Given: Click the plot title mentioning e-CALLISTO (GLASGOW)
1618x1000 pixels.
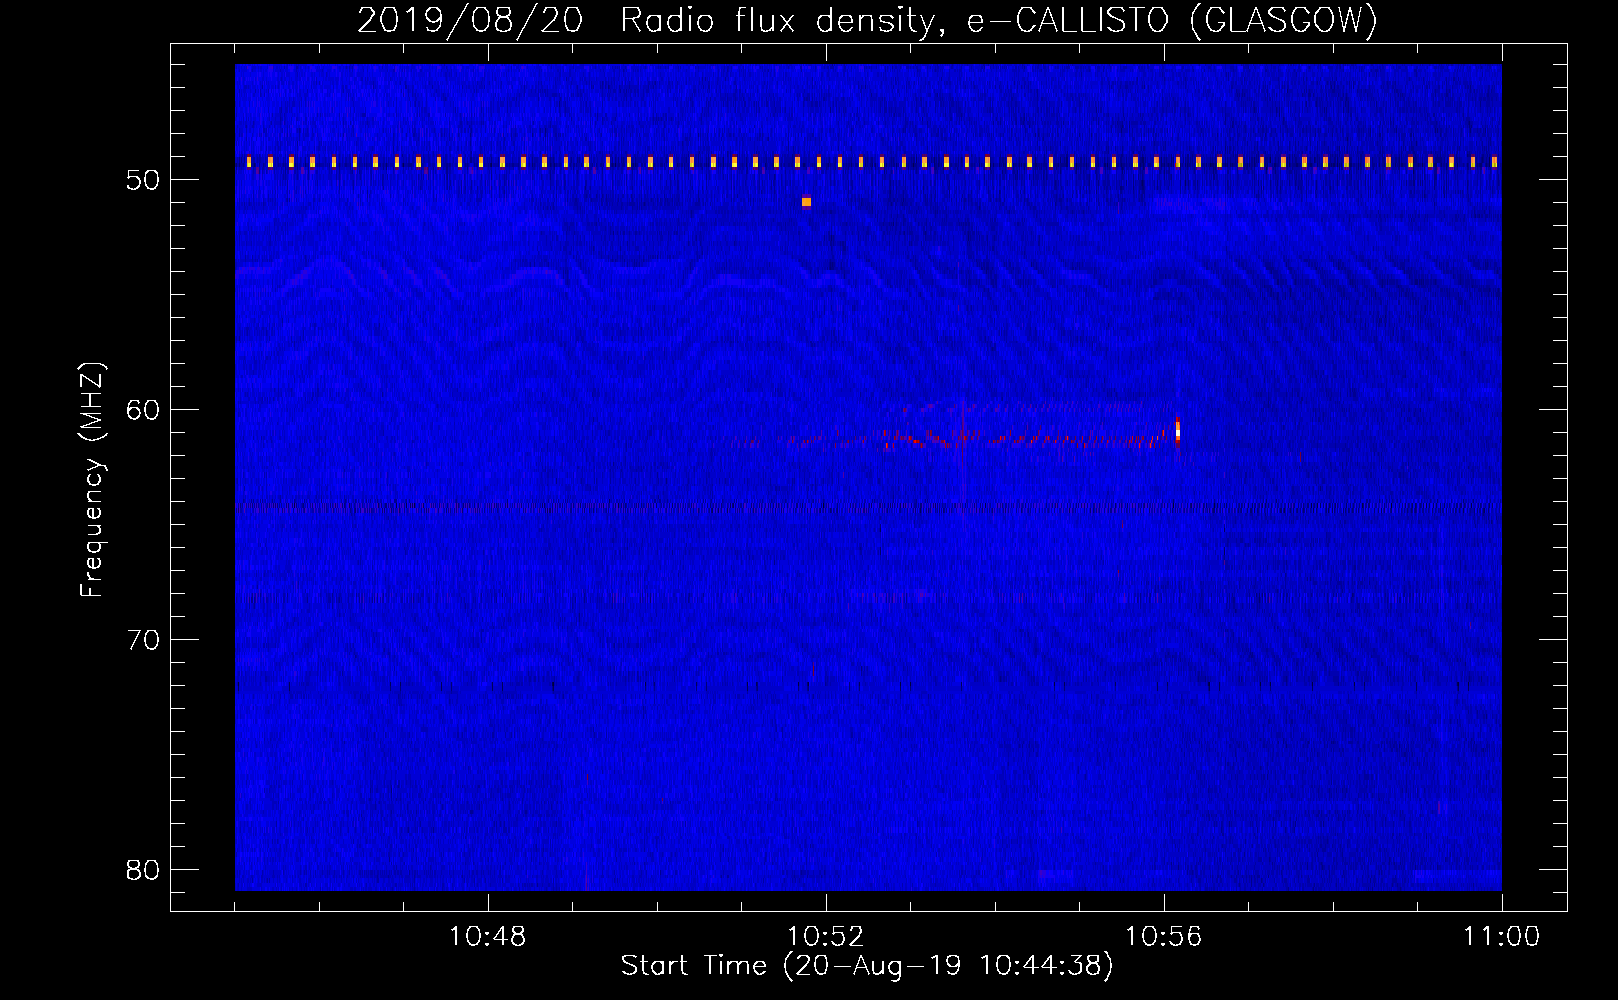Looking at the screenshot, I should (x=867, y=20).
